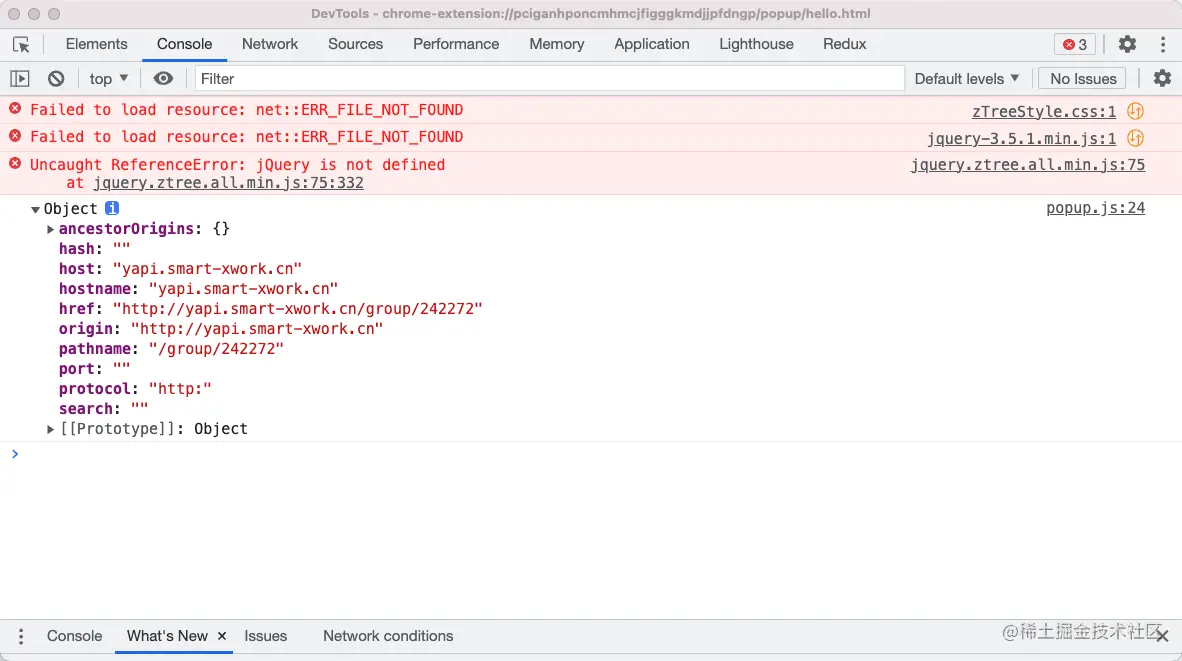1182x661 pixels.
Task: Clear the console with the ban icon
Action: click(56, 78)
